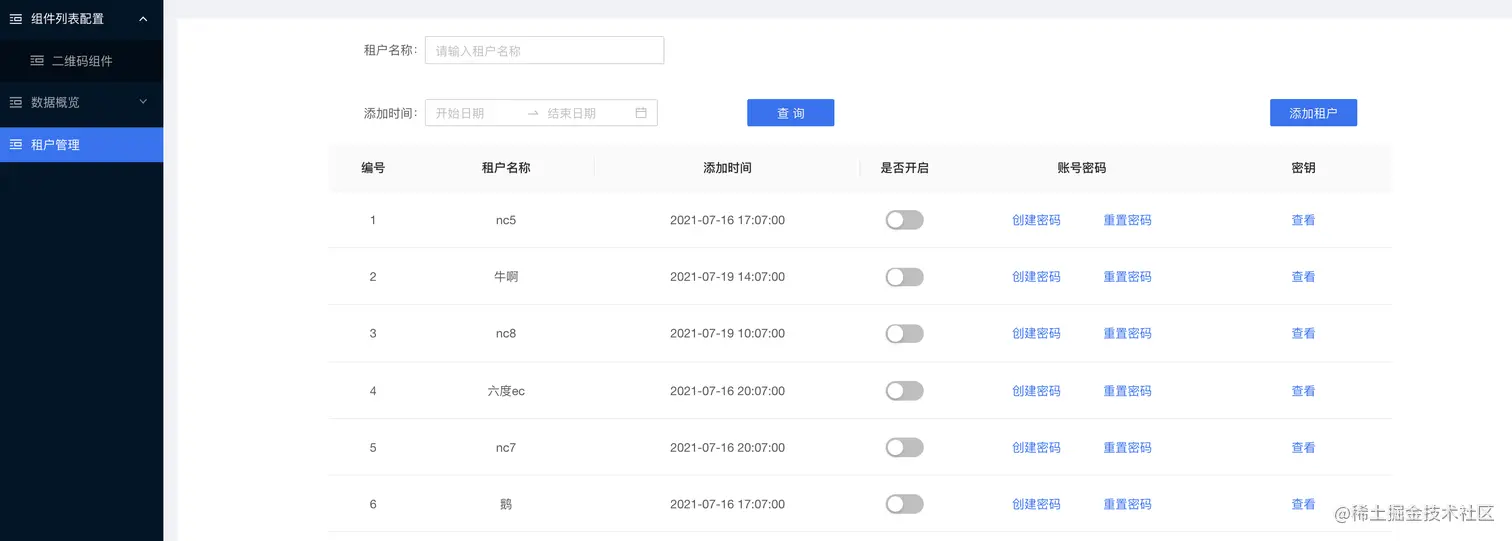Click the 密钥 column header

(1303, 168)
